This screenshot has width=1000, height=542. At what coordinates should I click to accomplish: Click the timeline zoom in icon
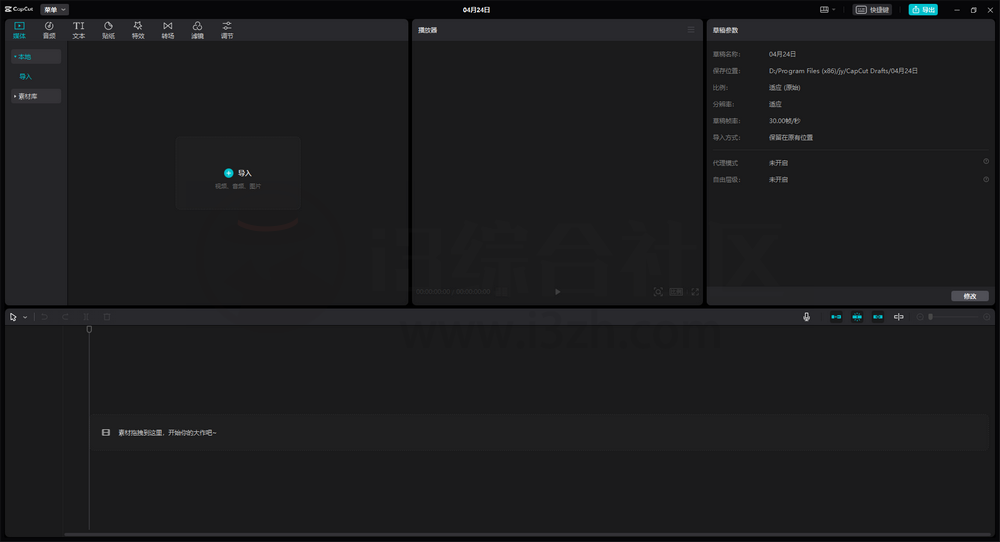coord(987,317)
